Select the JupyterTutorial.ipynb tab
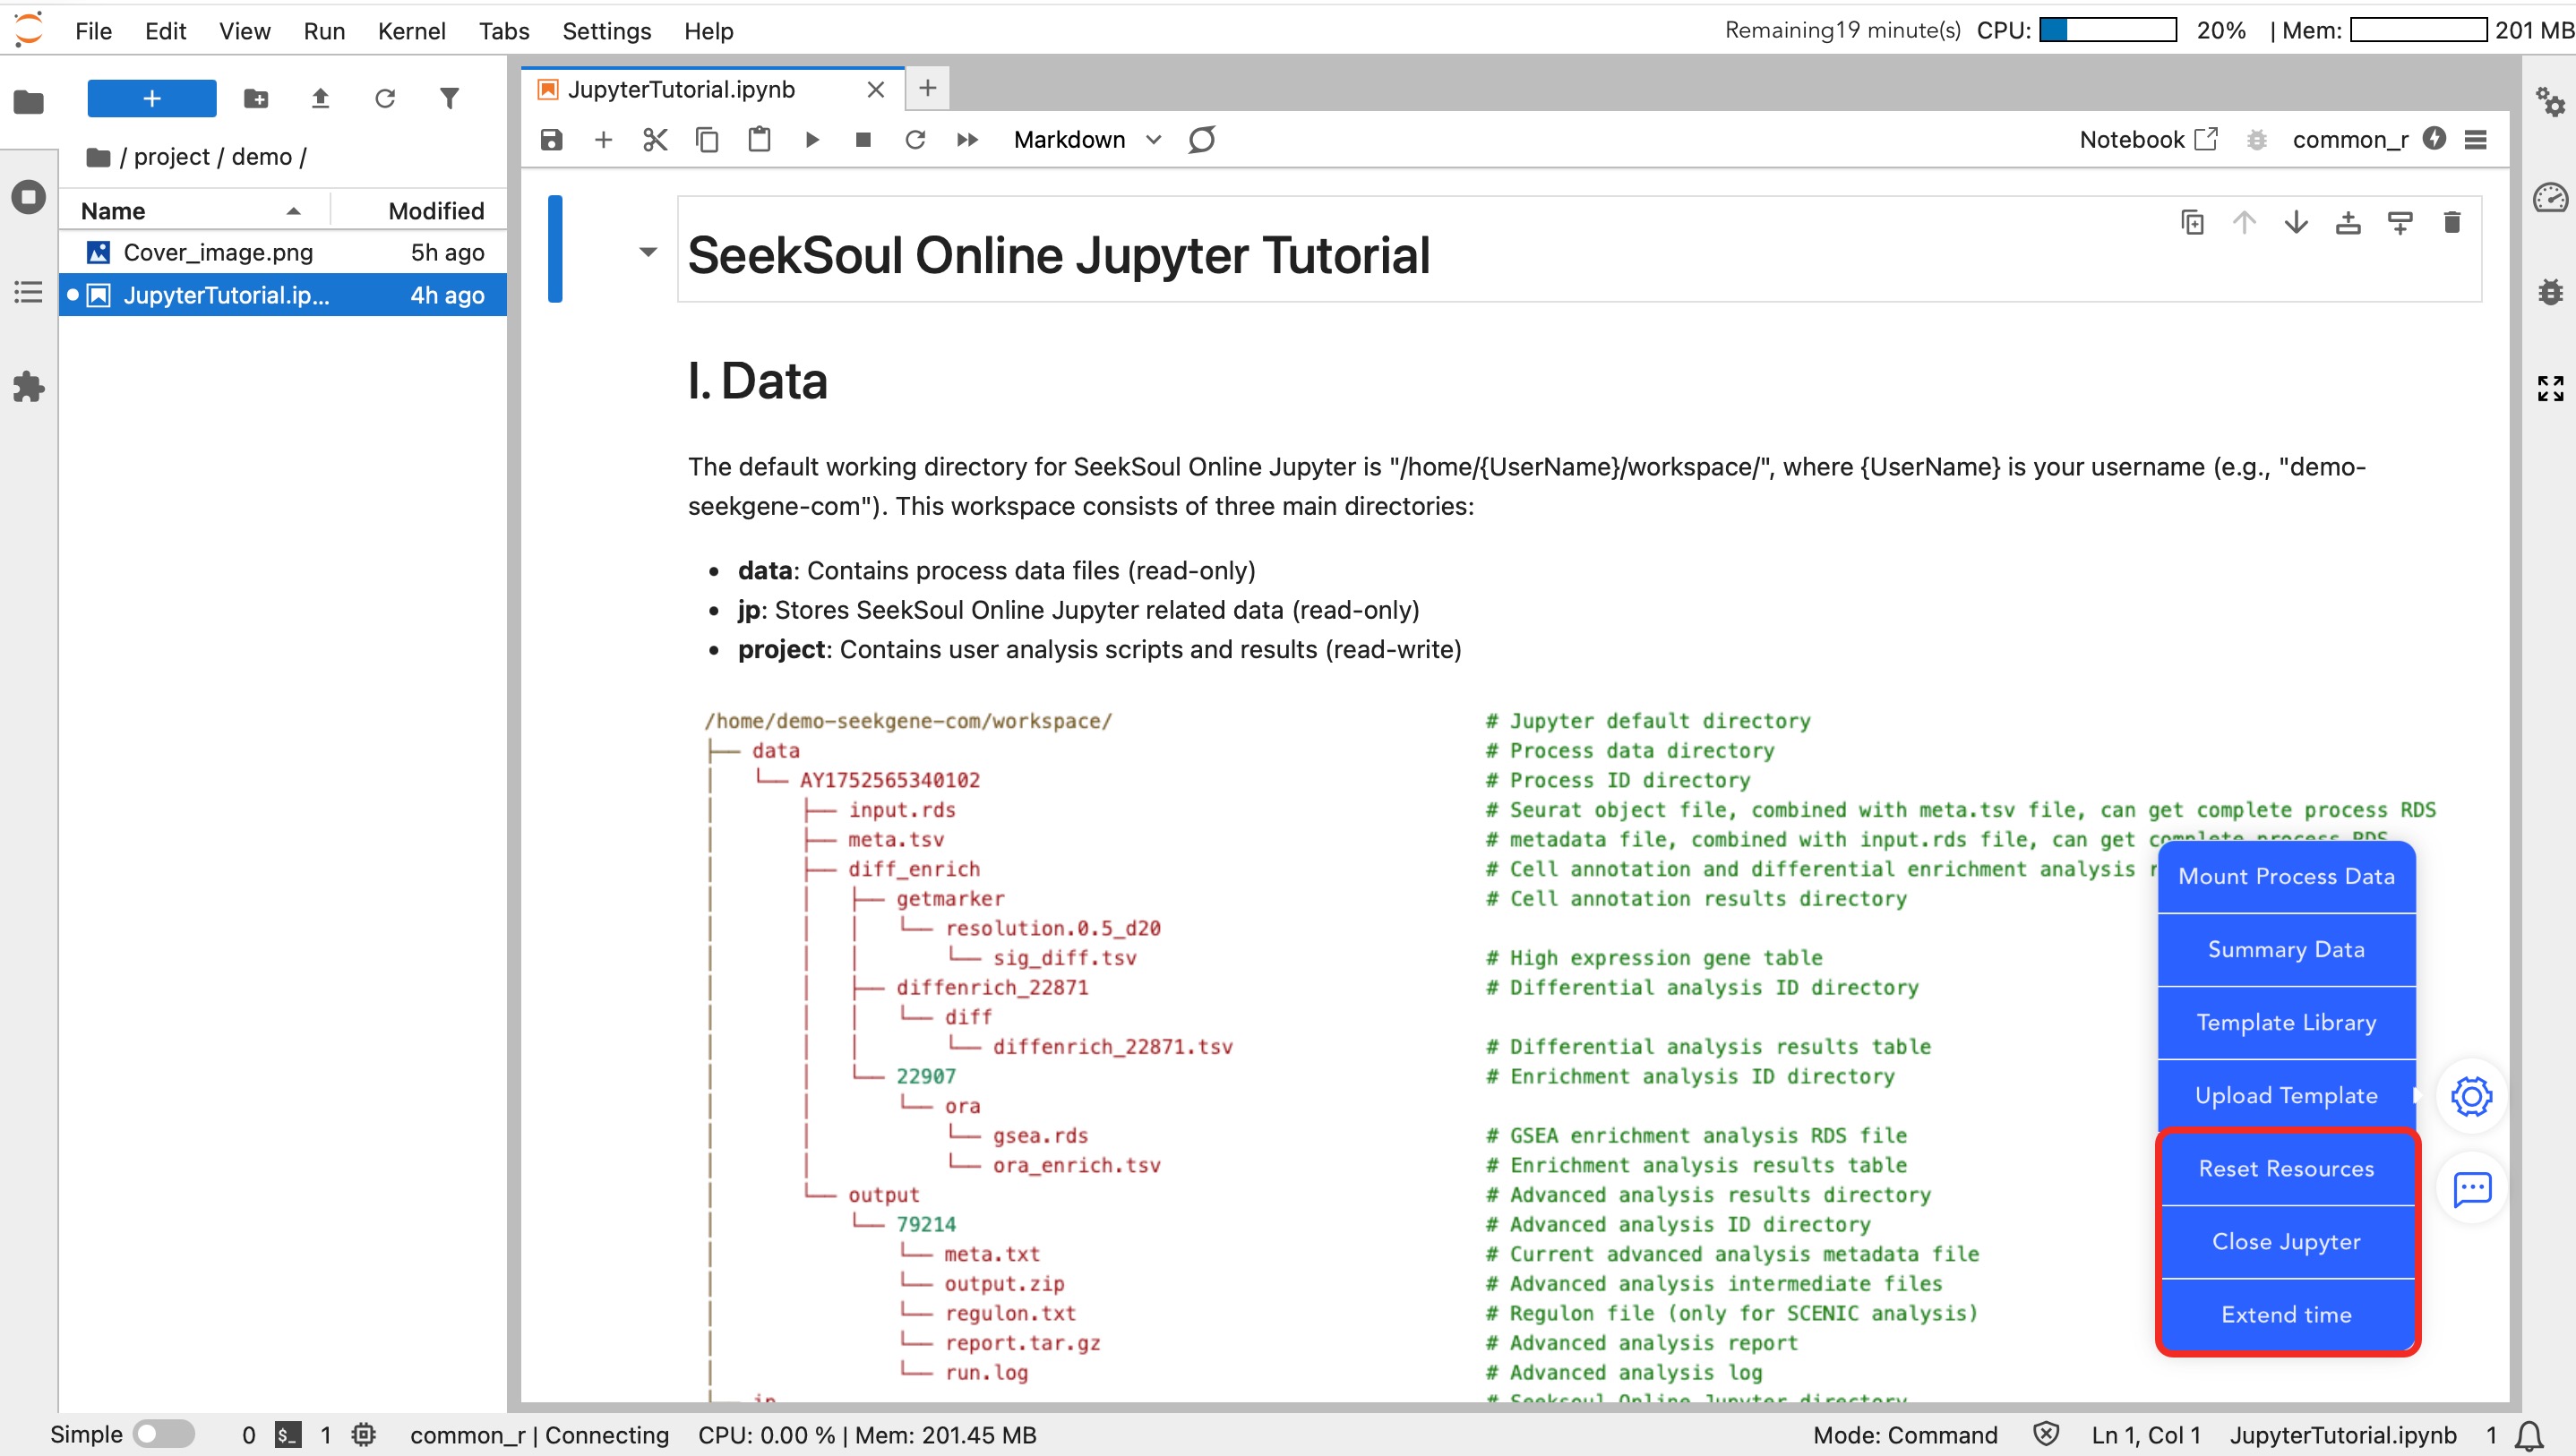The height and width of the screenshot is (1456, 2576). 682,90
